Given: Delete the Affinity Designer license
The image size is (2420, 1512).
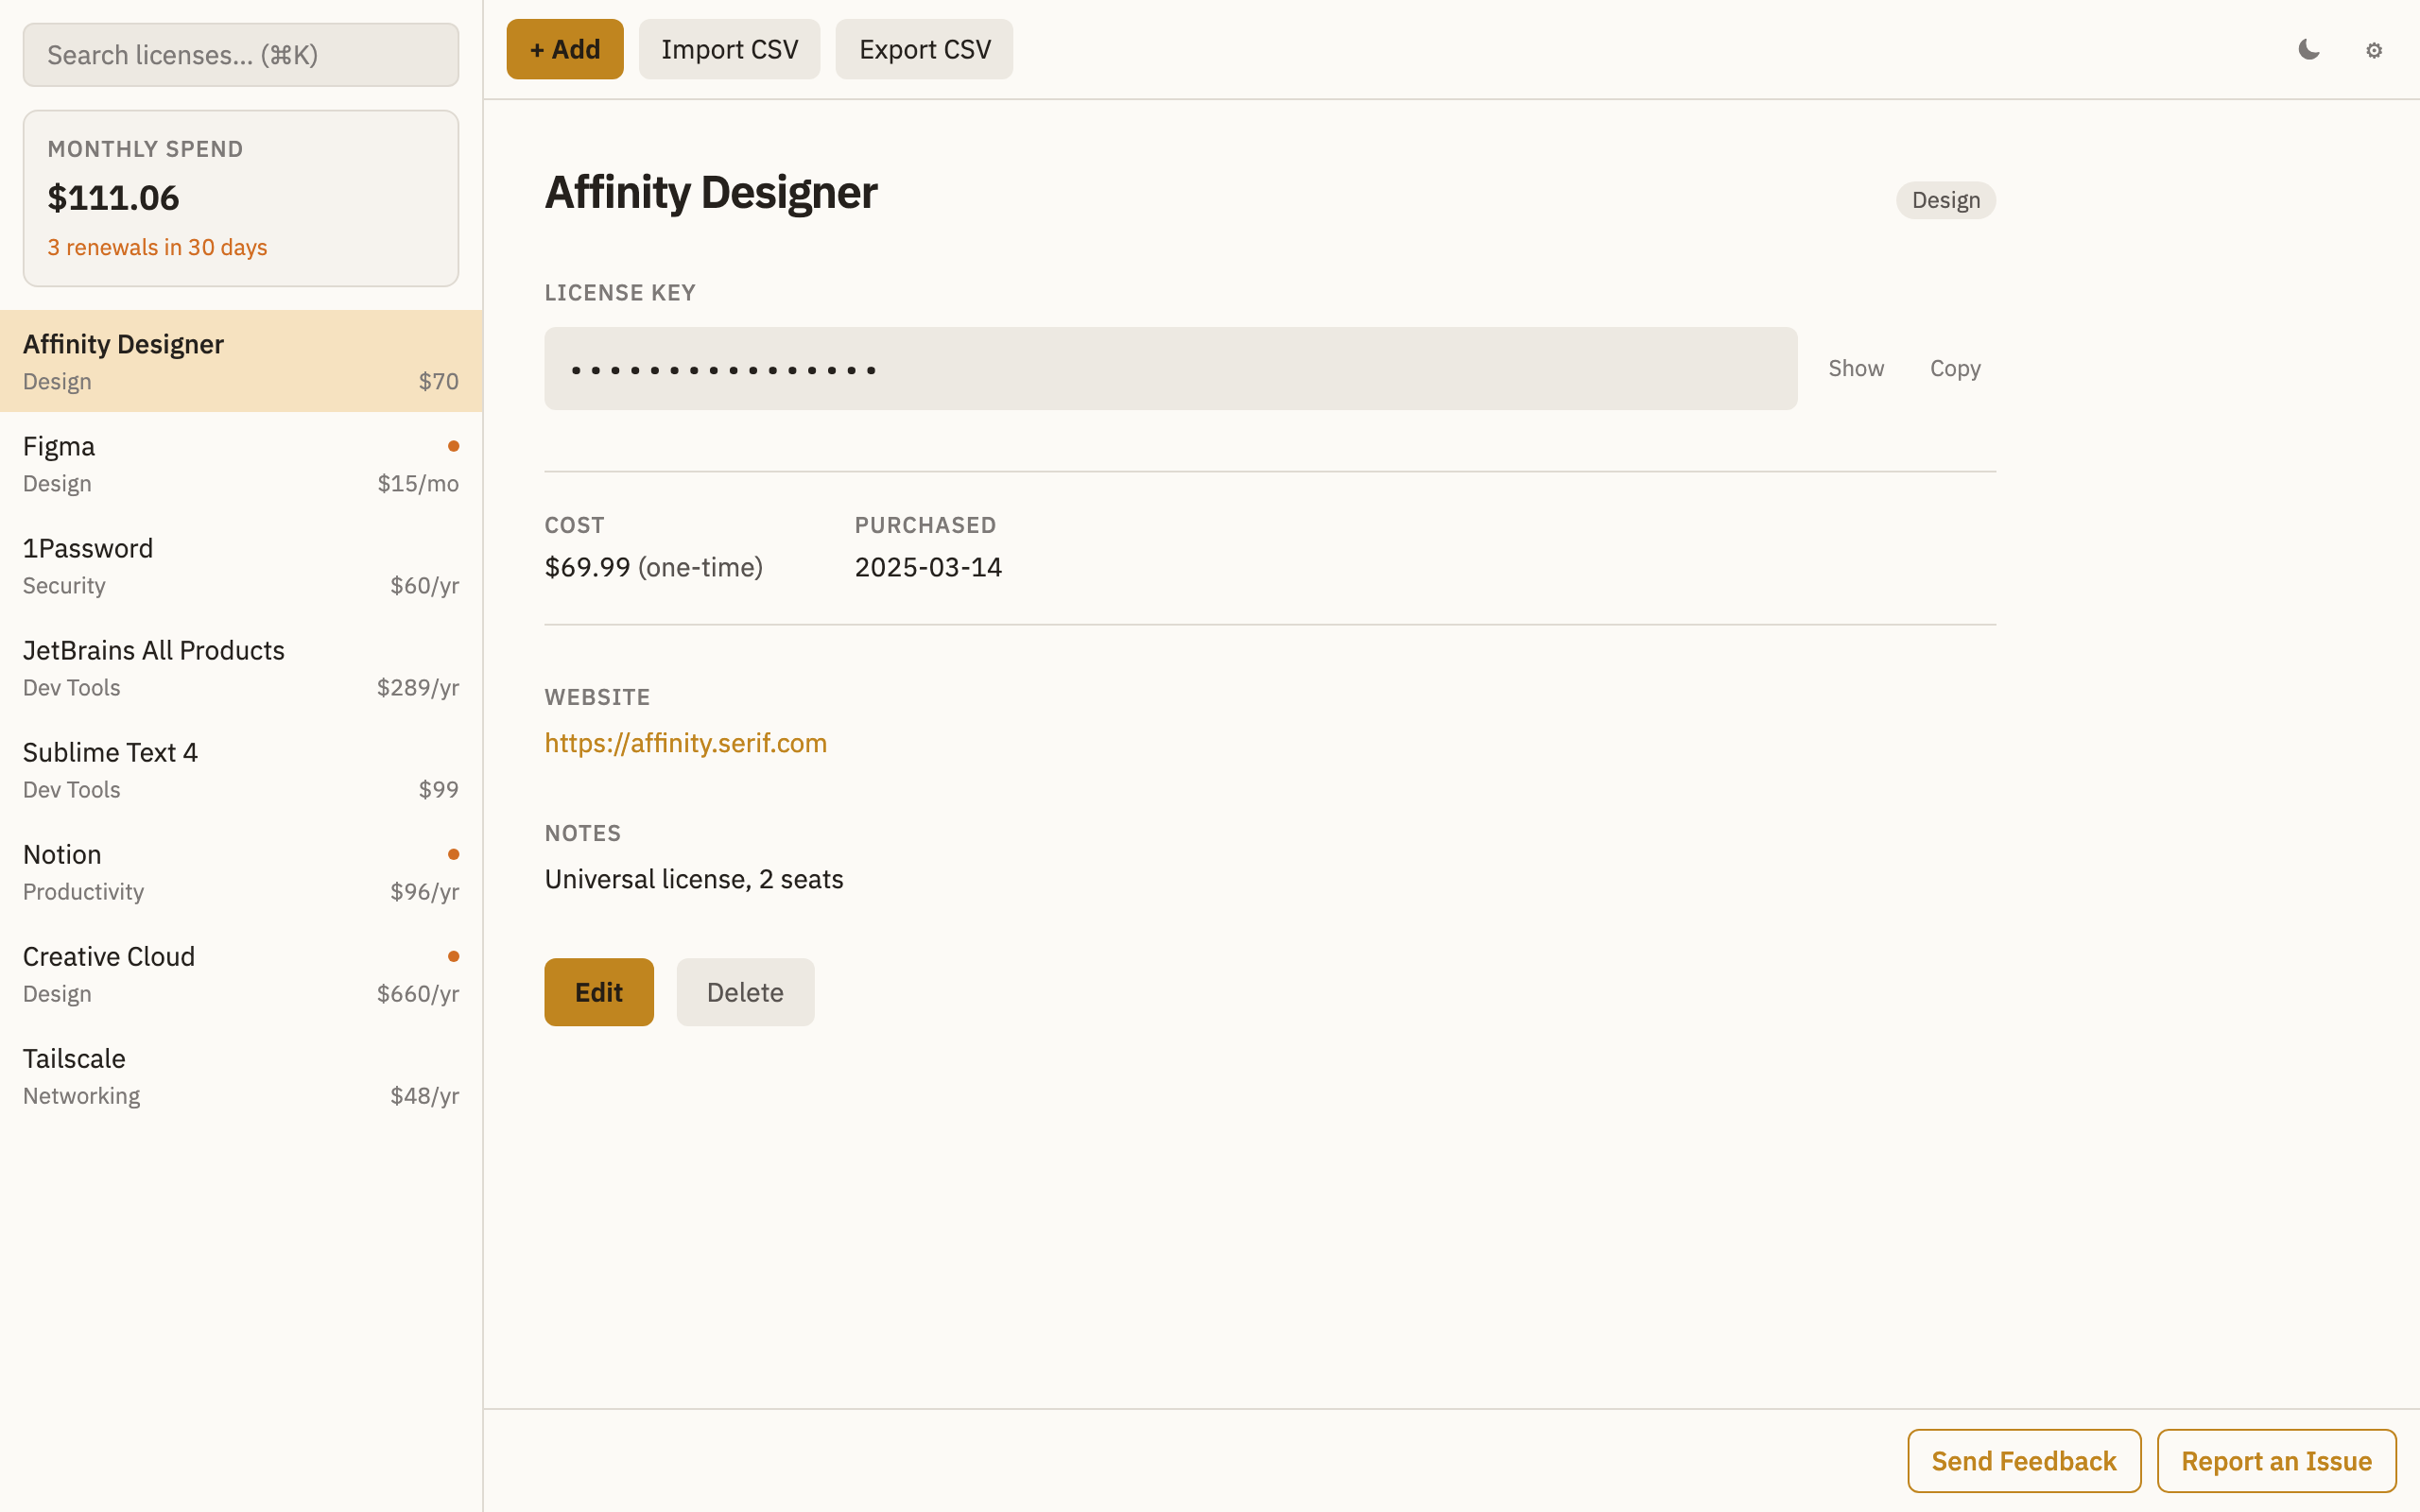Looking at the screenshot, I should click(x=746, y=992).
